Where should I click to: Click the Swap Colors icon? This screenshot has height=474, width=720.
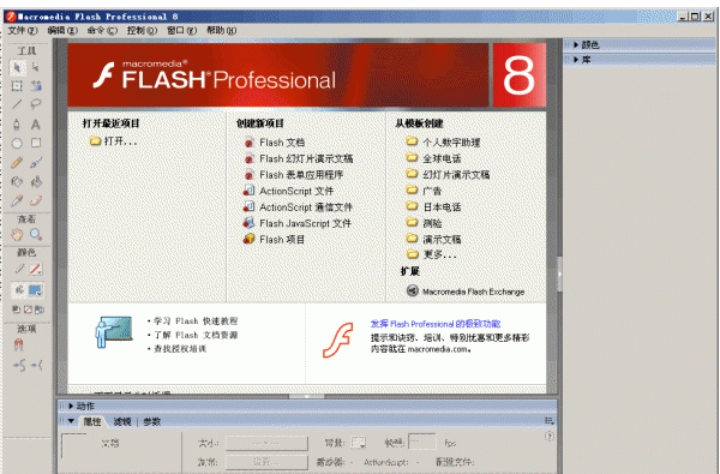point(39,309)
